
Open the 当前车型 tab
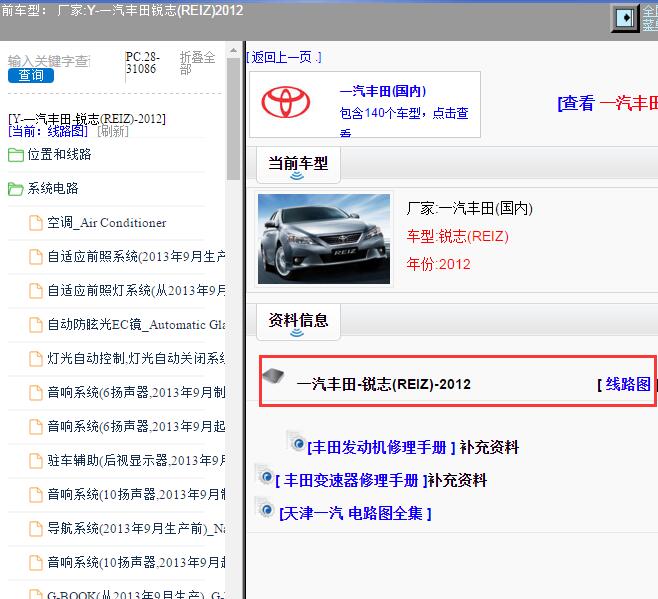(297, 163)
